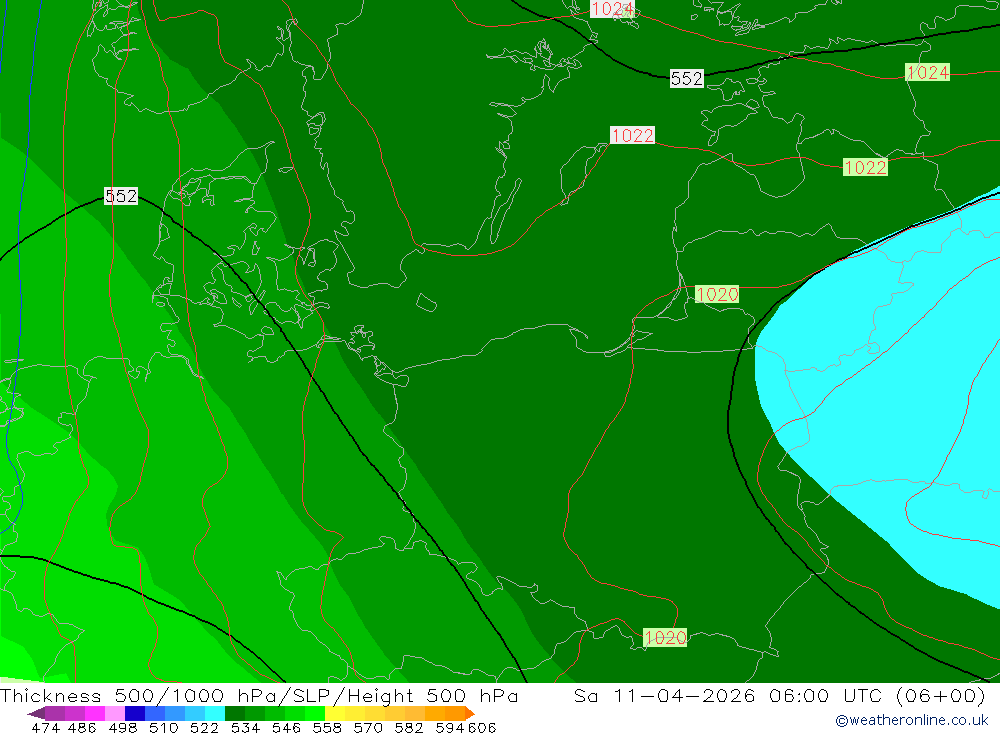Click the legend value 486

tap(82, 728)
